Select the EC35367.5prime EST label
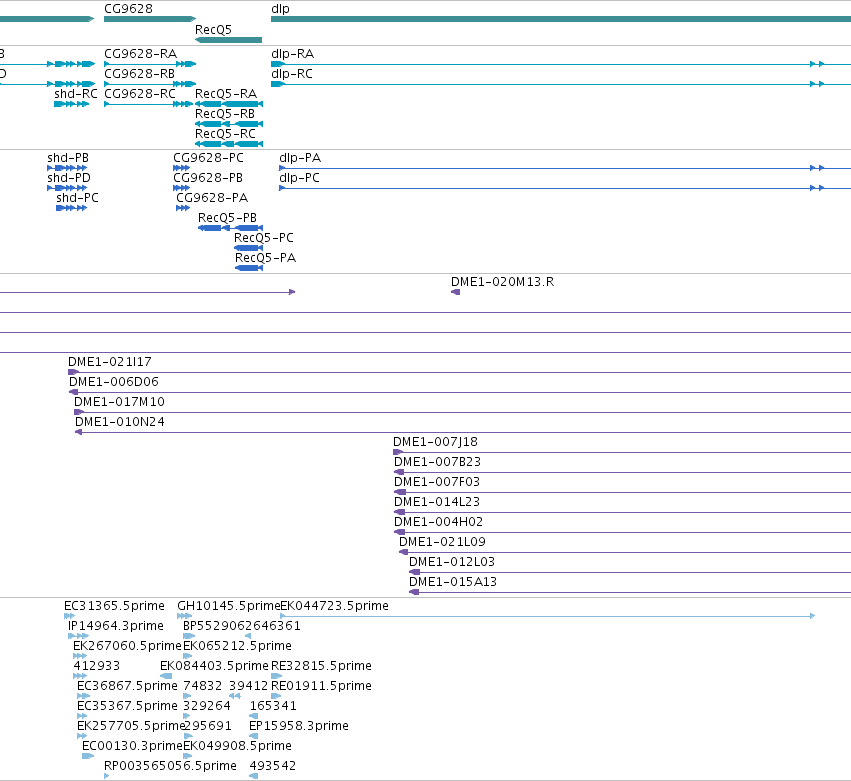Screen dimensions: 851x781 click(127, 707)
